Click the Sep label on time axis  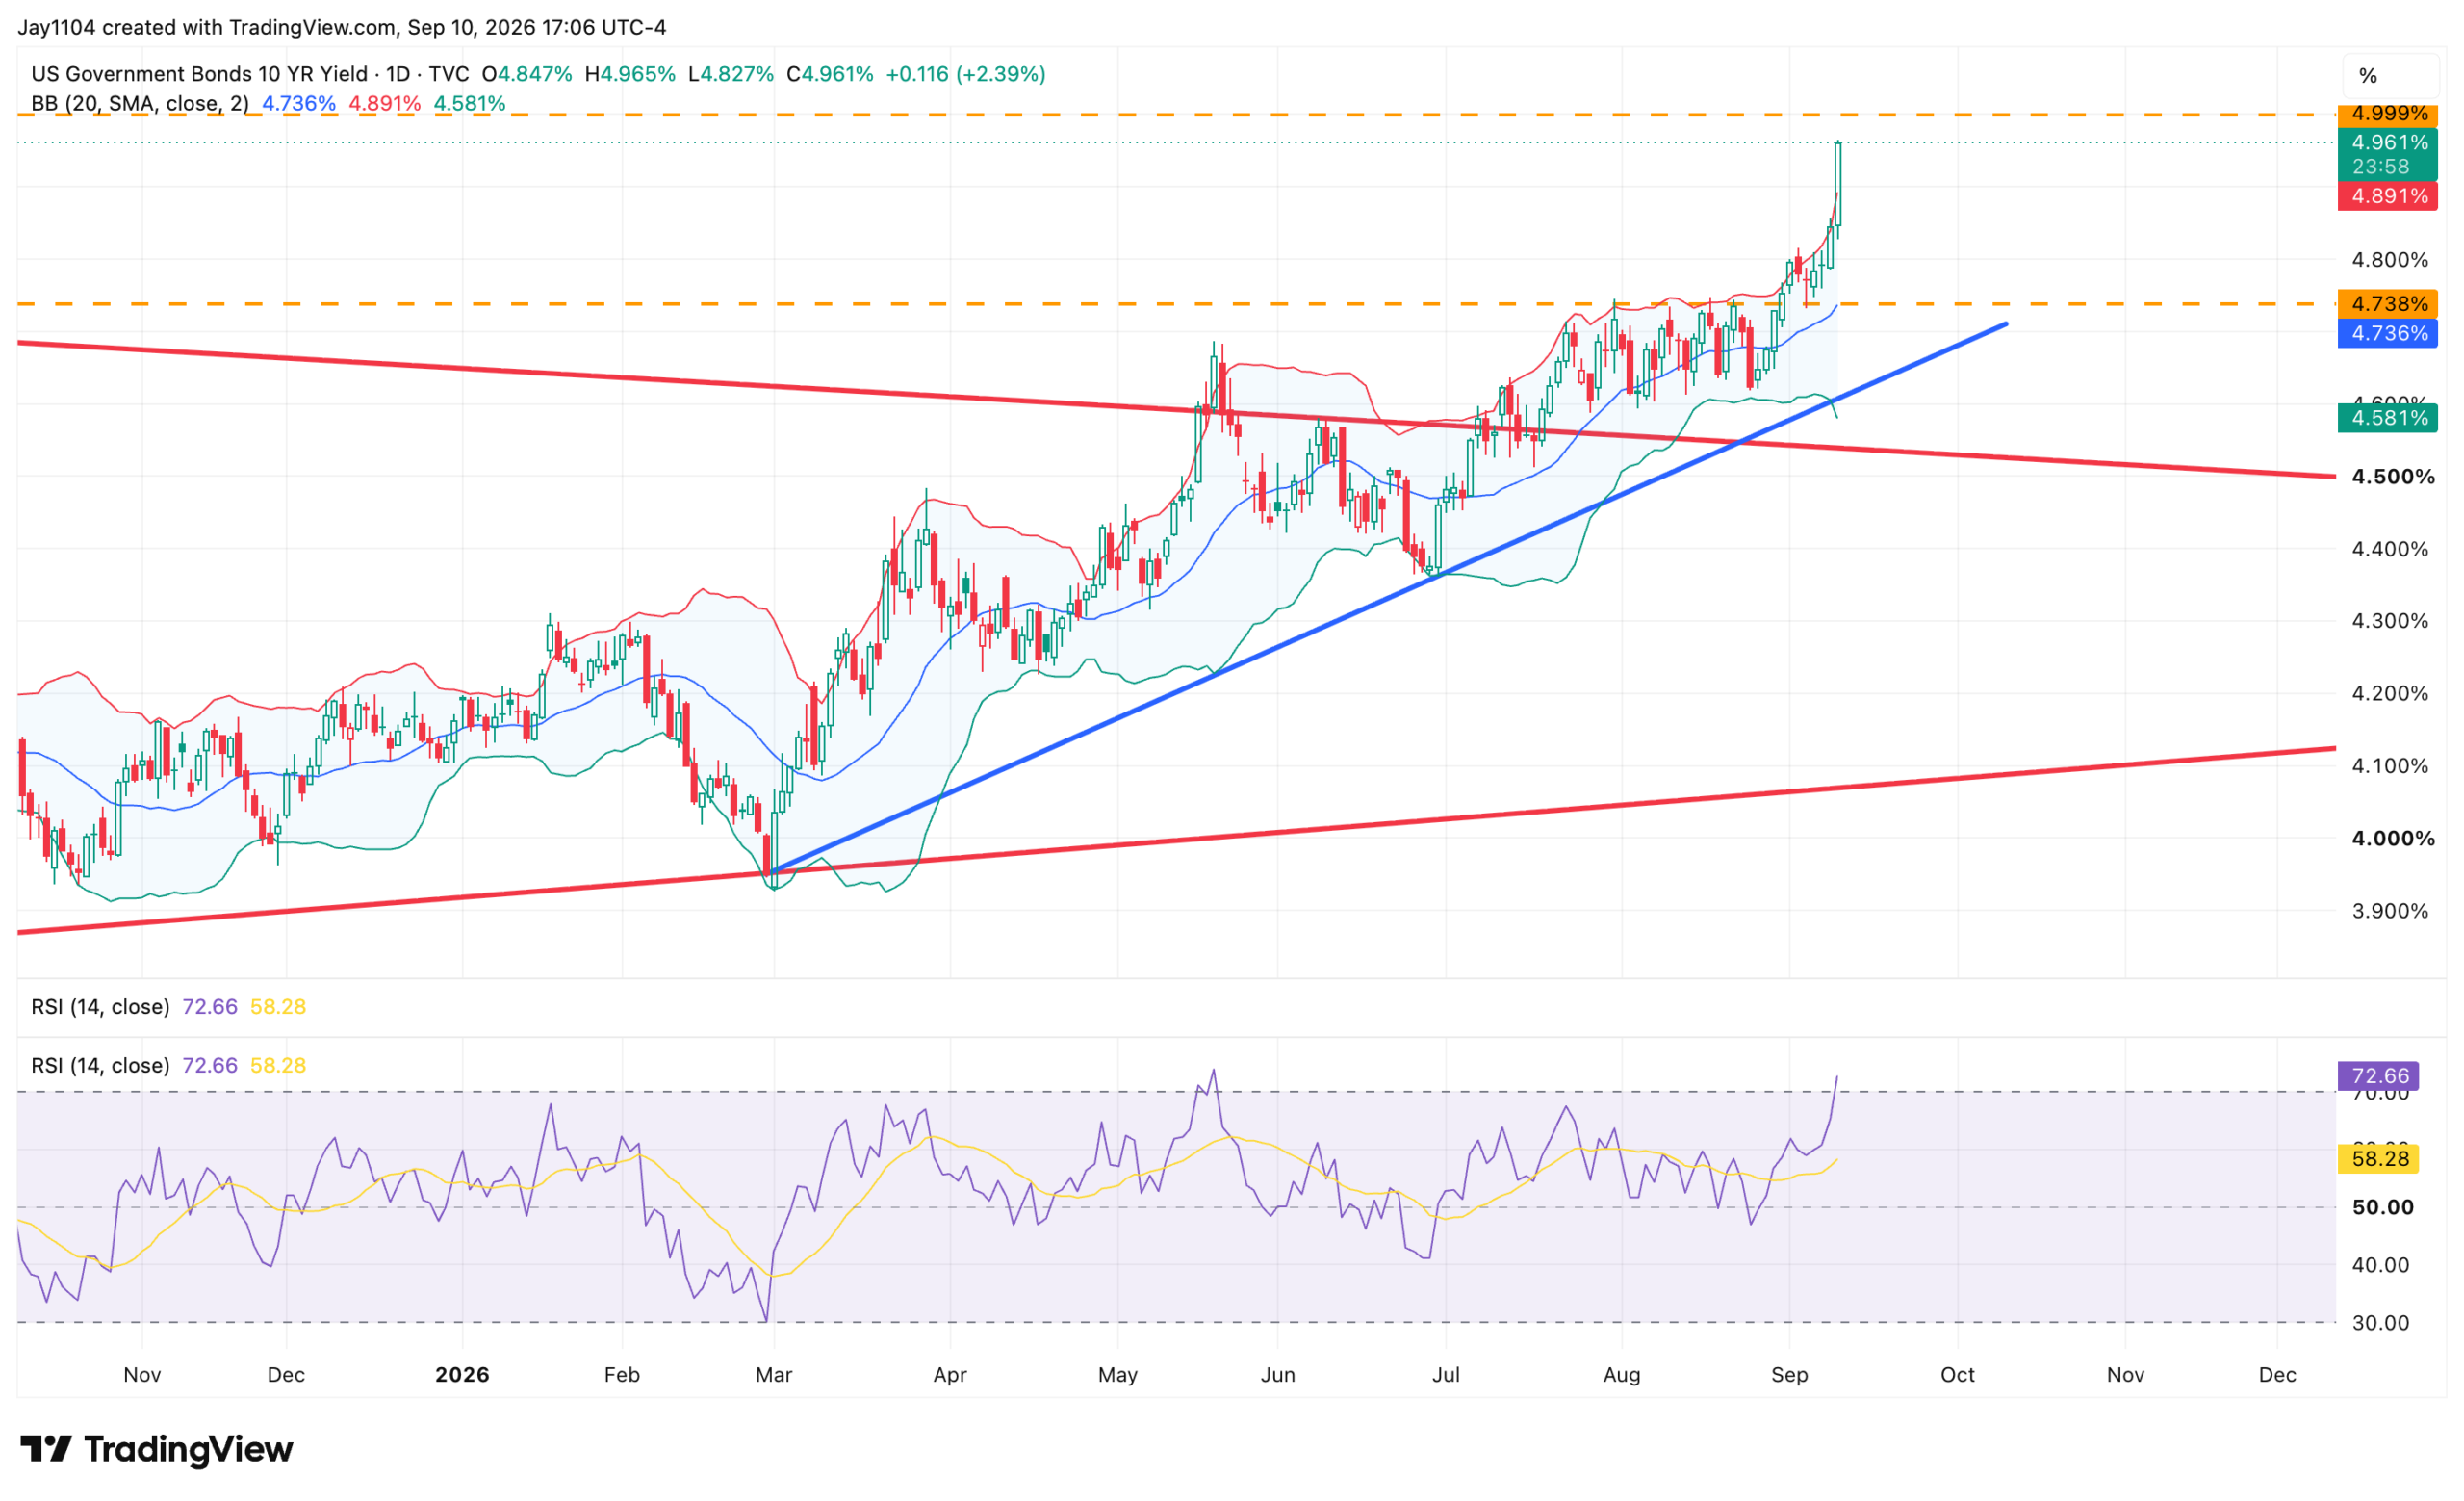(1789, 1375)
